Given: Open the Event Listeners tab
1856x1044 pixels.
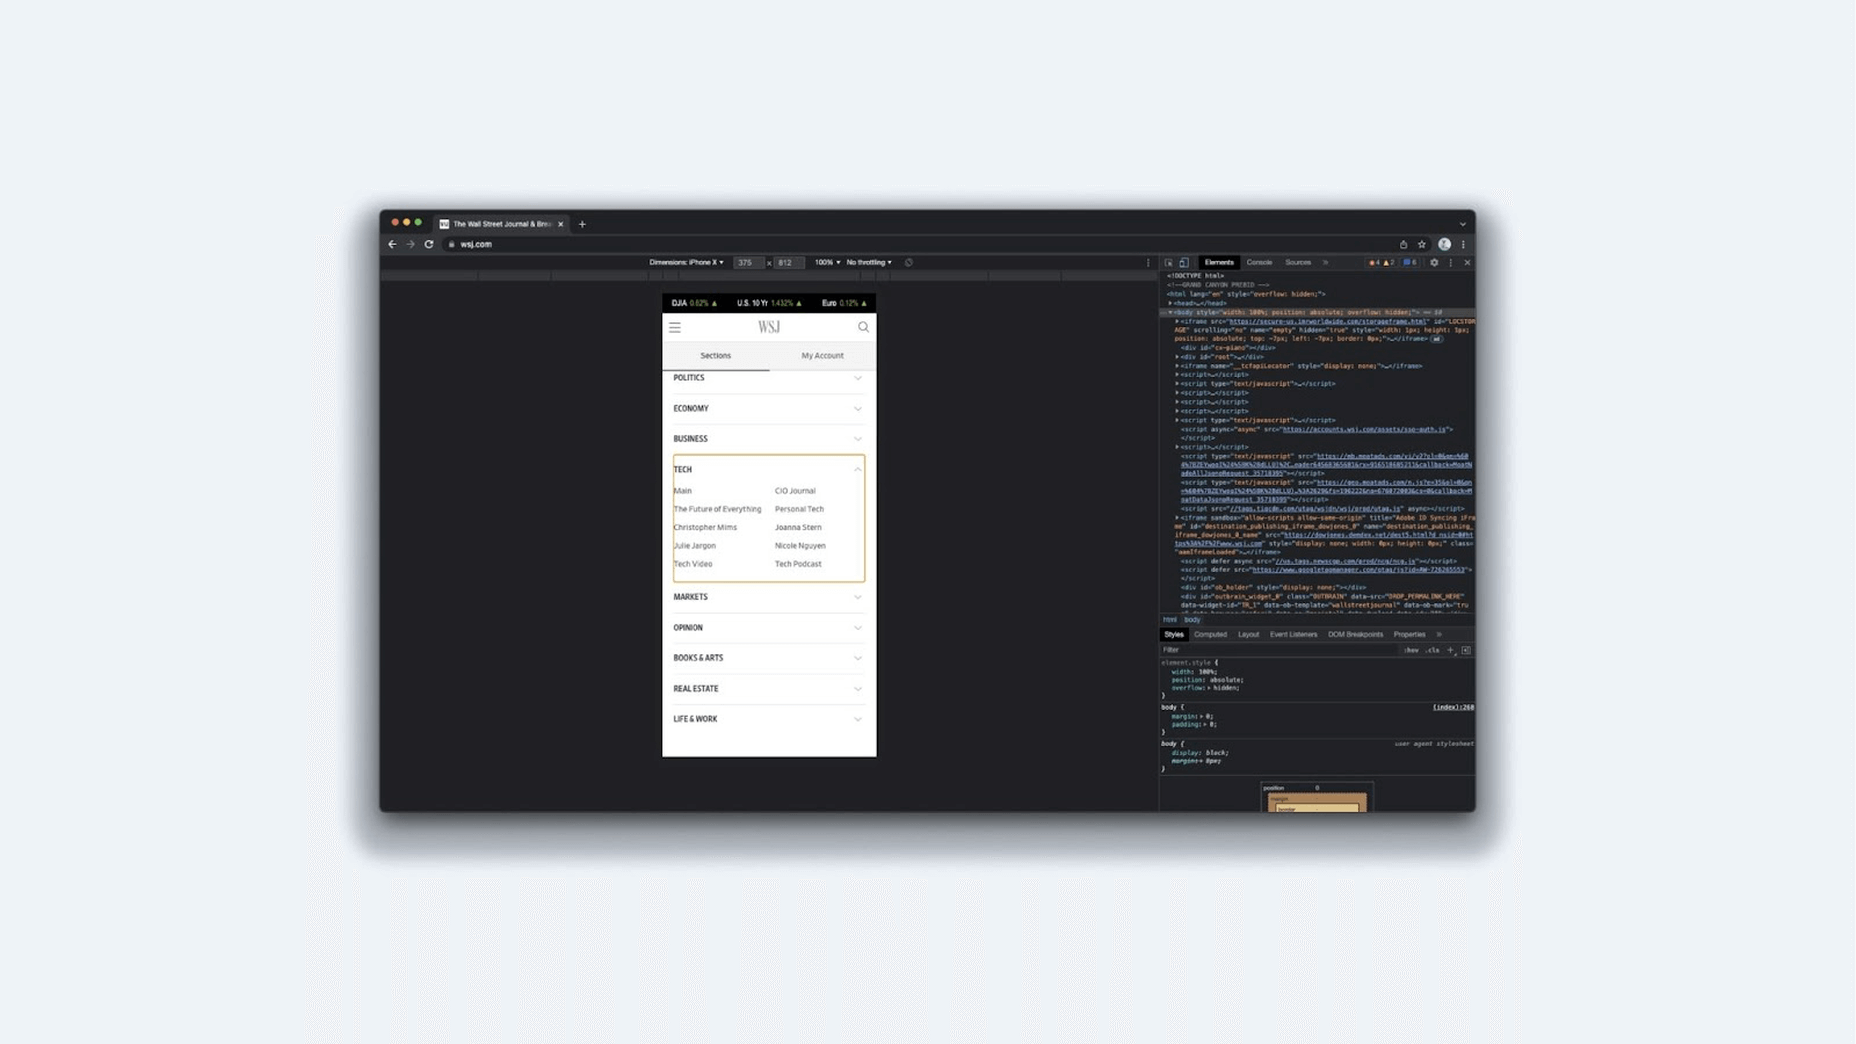Looking at the screenshot, I should [x=1293, y=635].
